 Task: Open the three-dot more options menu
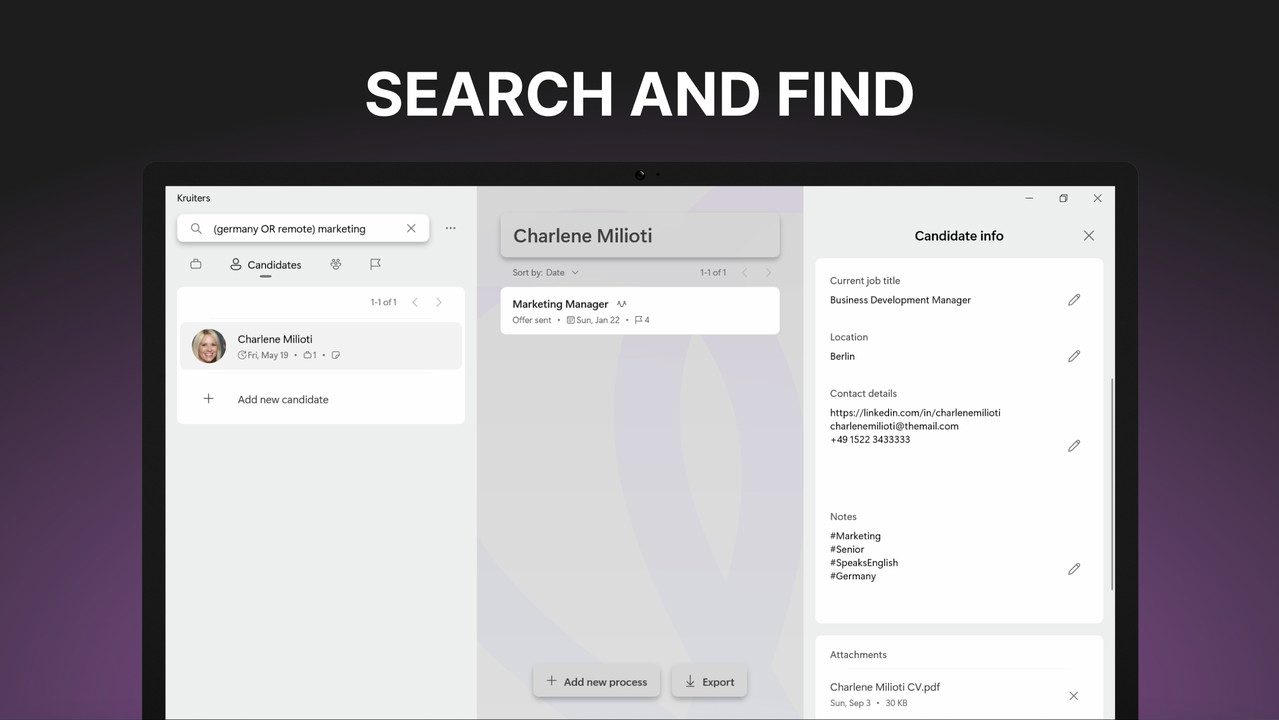pos(451,228)
